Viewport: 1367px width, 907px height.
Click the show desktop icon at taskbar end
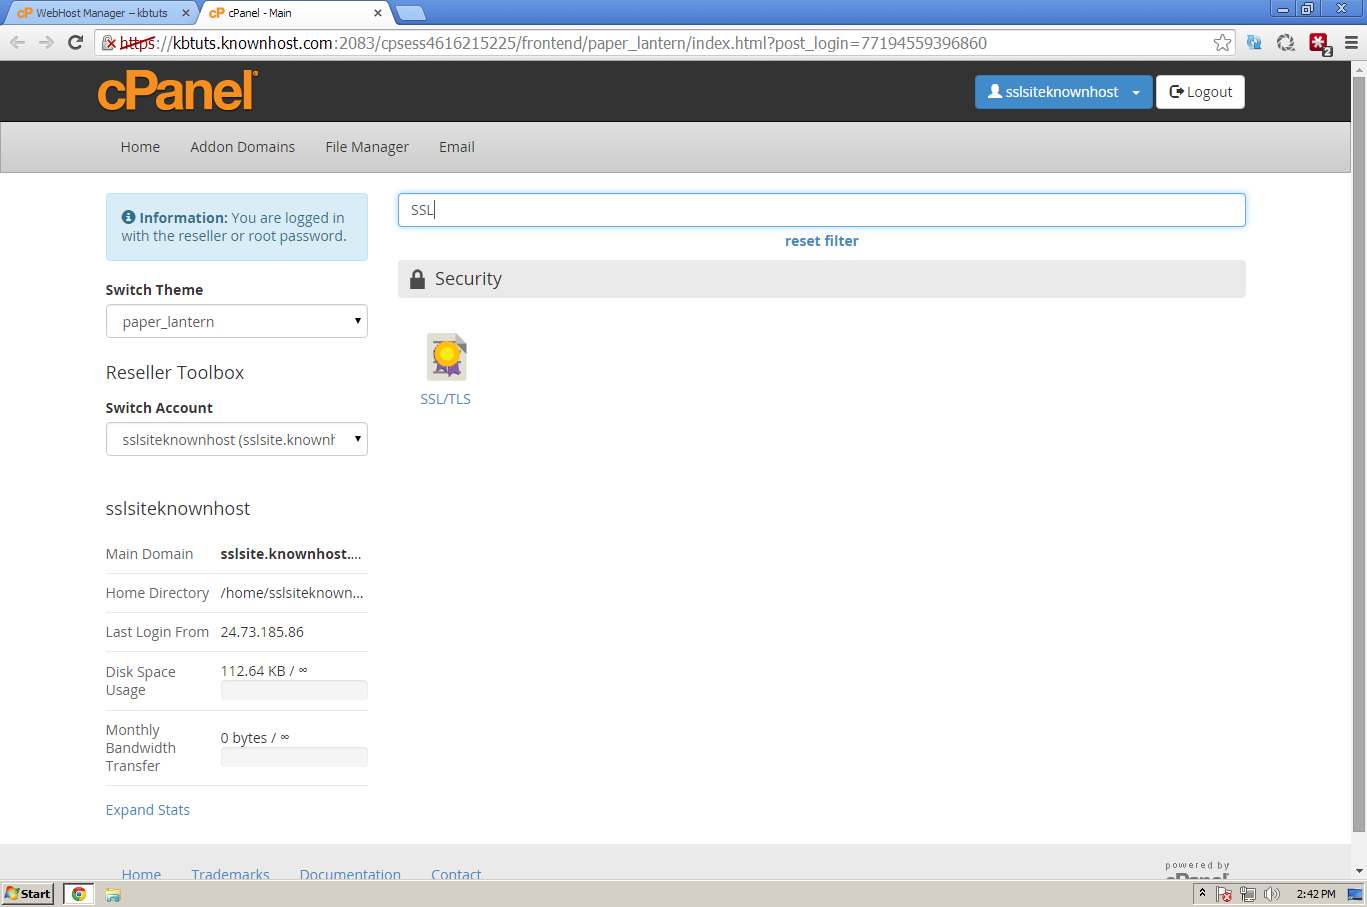tap(1356, 894)
